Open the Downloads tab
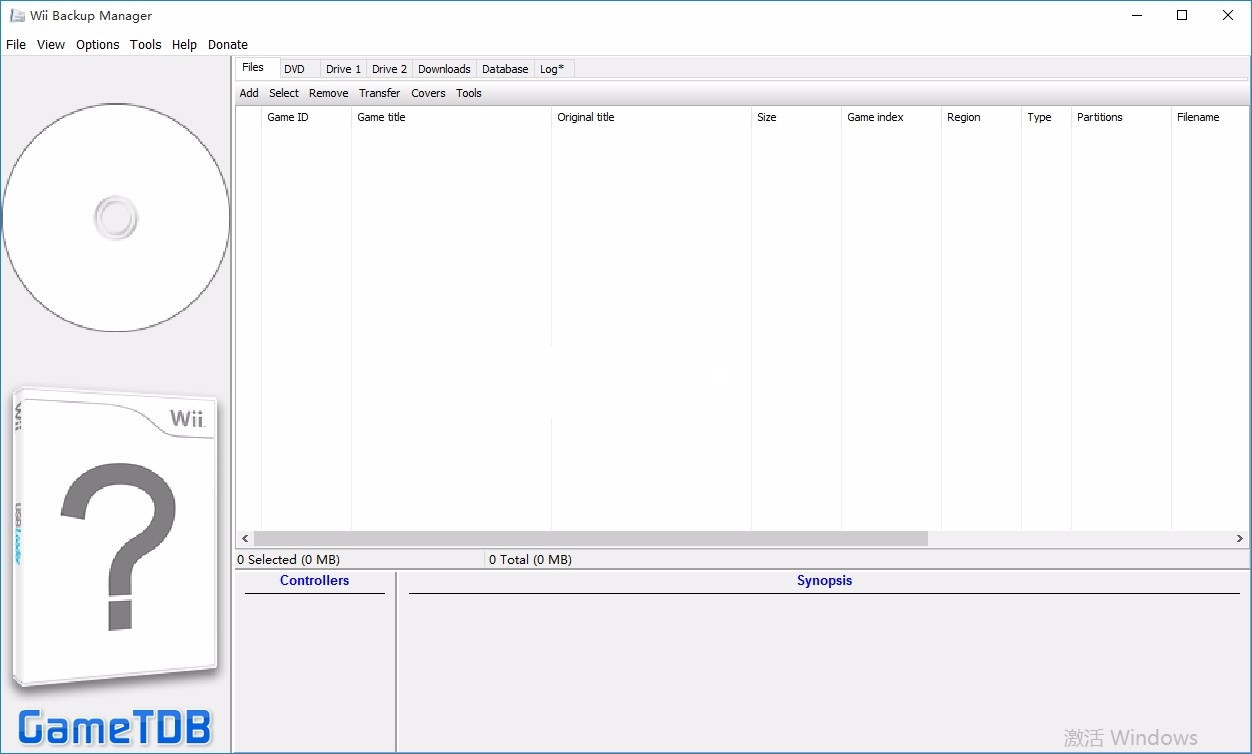This screenshot has width=1252, height=754. coord(444,69)
